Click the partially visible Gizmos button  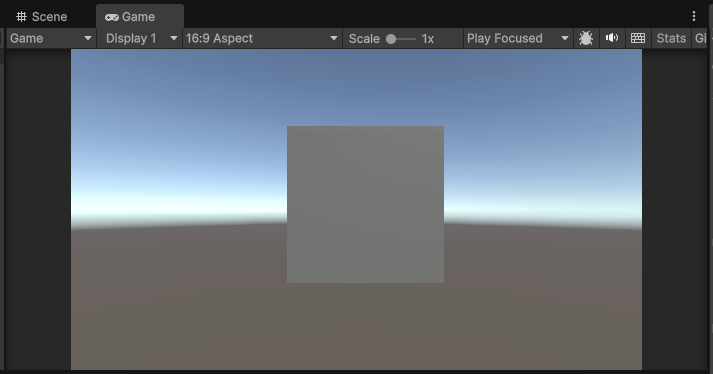[700, 38]
